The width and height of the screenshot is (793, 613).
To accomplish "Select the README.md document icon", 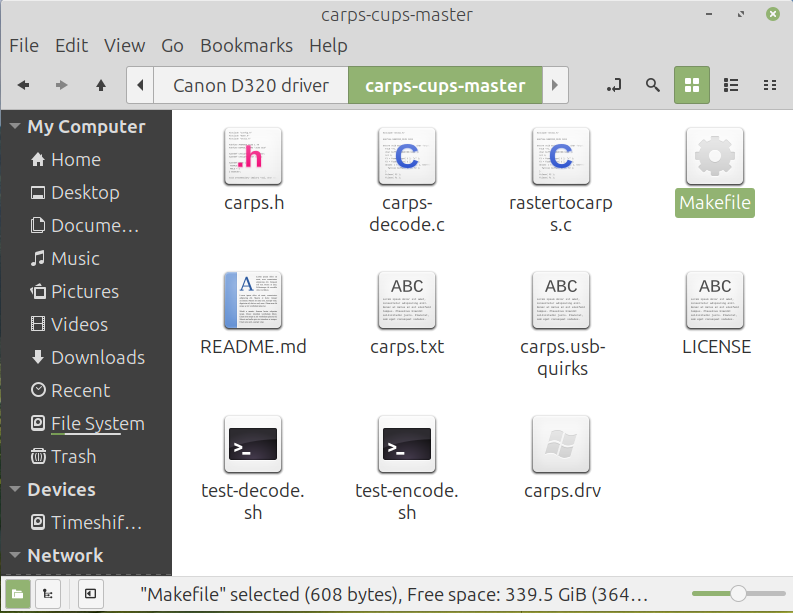I will click(x=253, y=300).
